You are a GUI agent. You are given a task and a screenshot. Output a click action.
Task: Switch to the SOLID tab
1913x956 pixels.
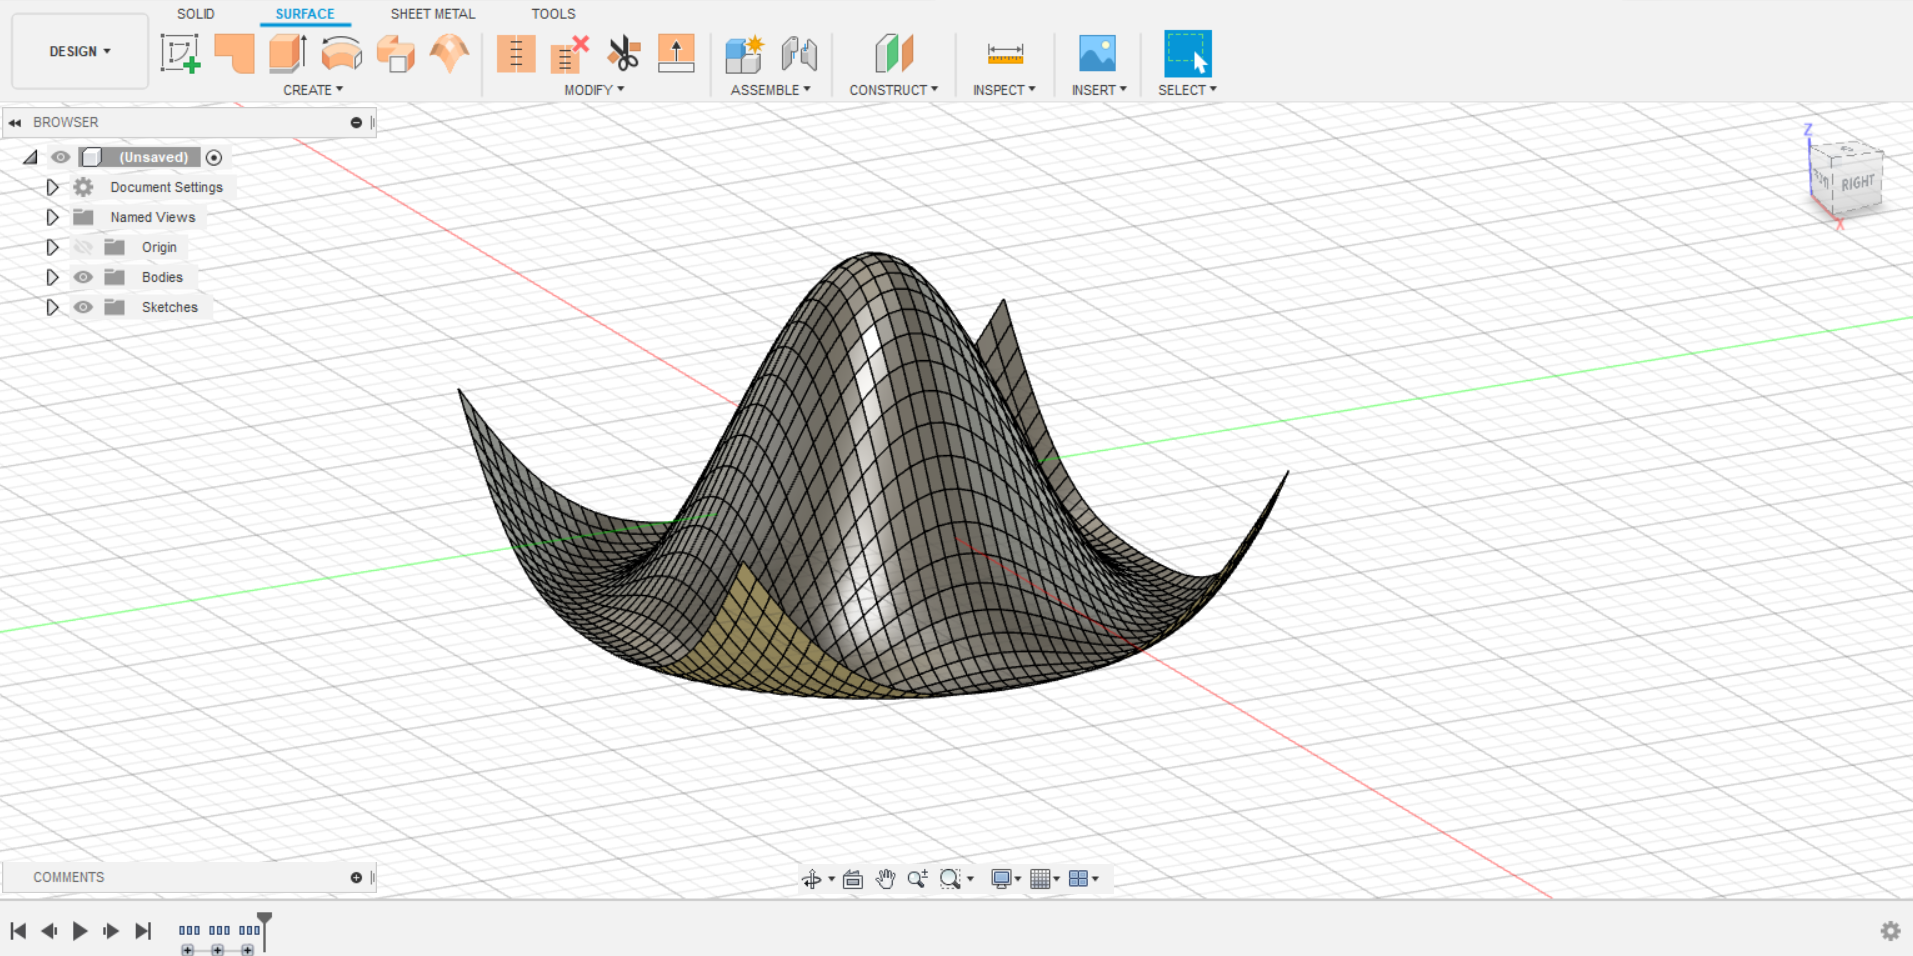(195, 14)
